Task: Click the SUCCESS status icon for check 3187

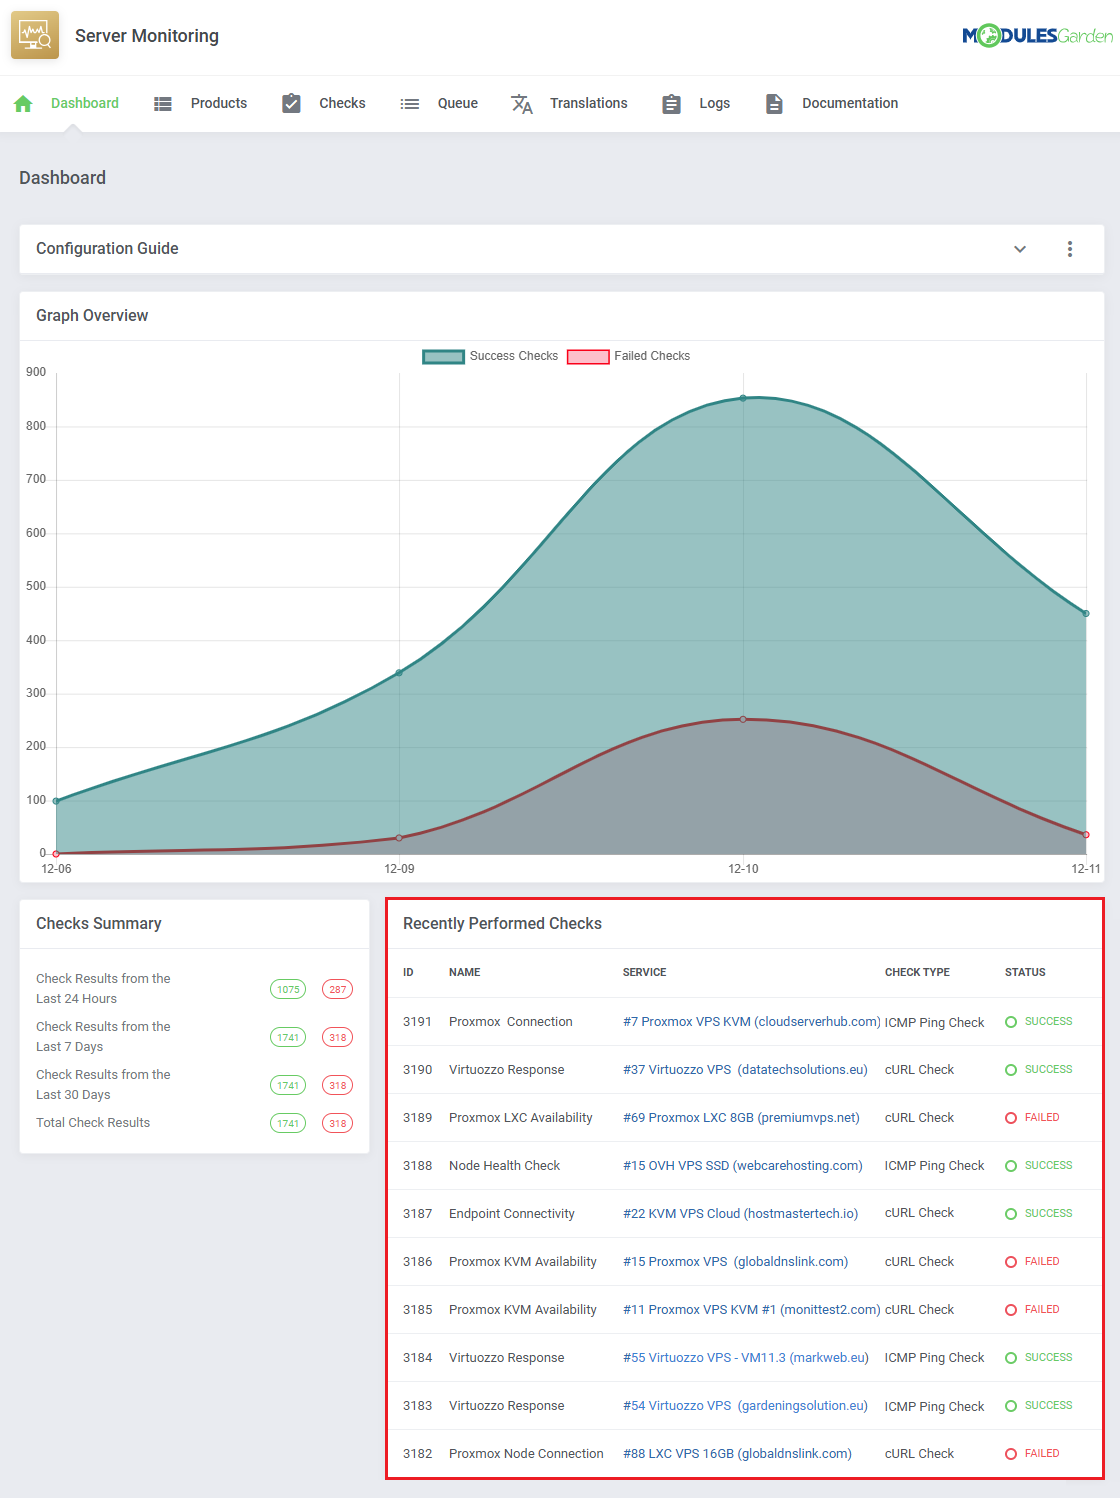Action: pos(1011,1214)
